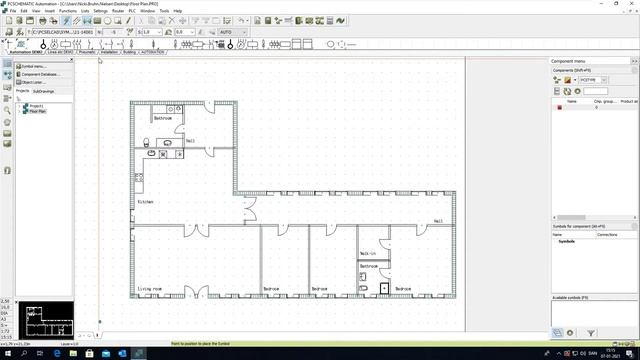Open the Settings menu

point(100,11)
